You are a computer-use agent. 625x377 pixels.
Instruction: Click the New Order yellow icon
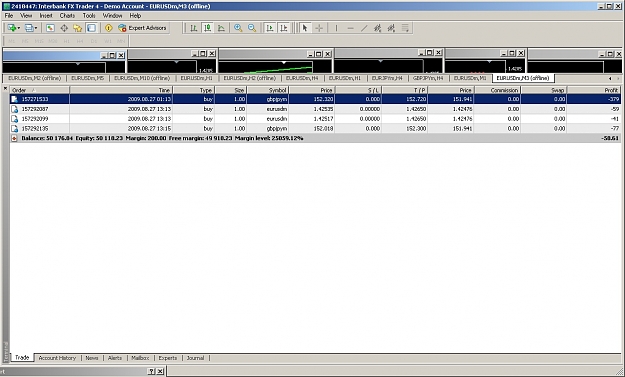pos(108,28)
